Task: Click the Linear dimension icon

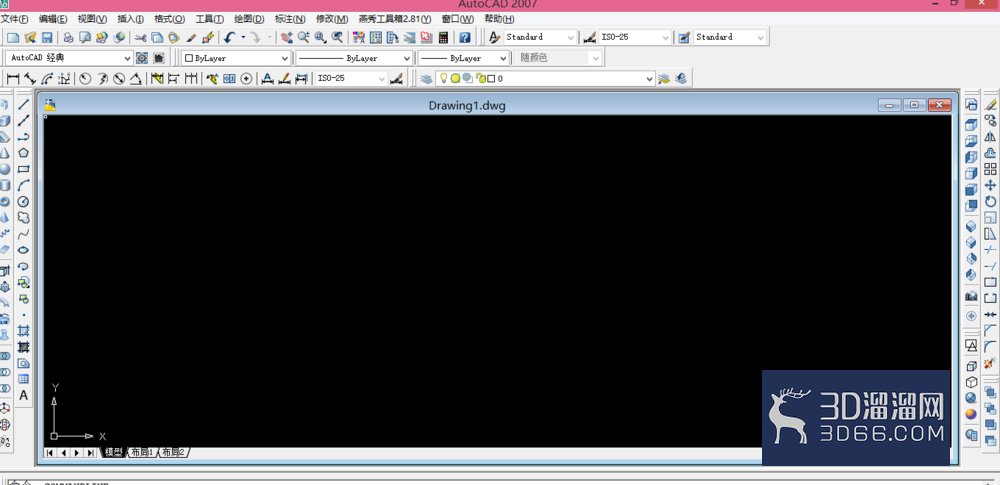Action: (x=13, y=78)
